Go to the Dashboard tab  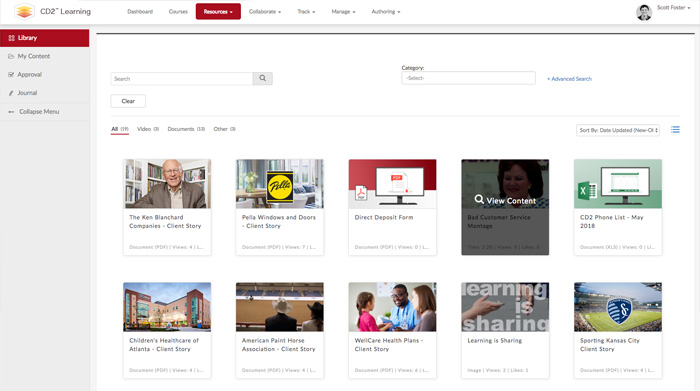click(140, 12)
